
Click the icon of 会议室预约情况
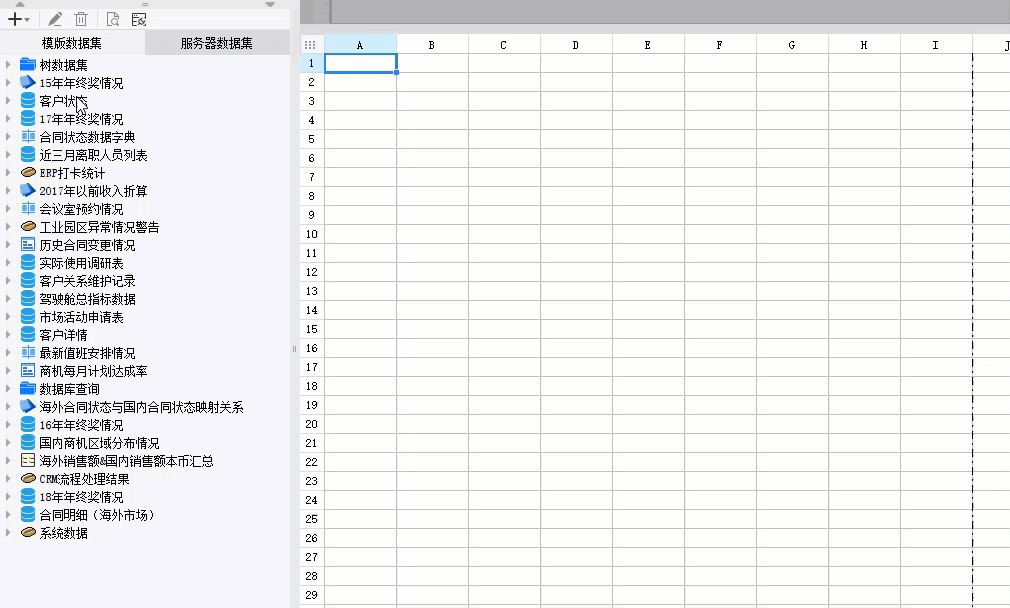pyautogui.click(x=28, y=209)
